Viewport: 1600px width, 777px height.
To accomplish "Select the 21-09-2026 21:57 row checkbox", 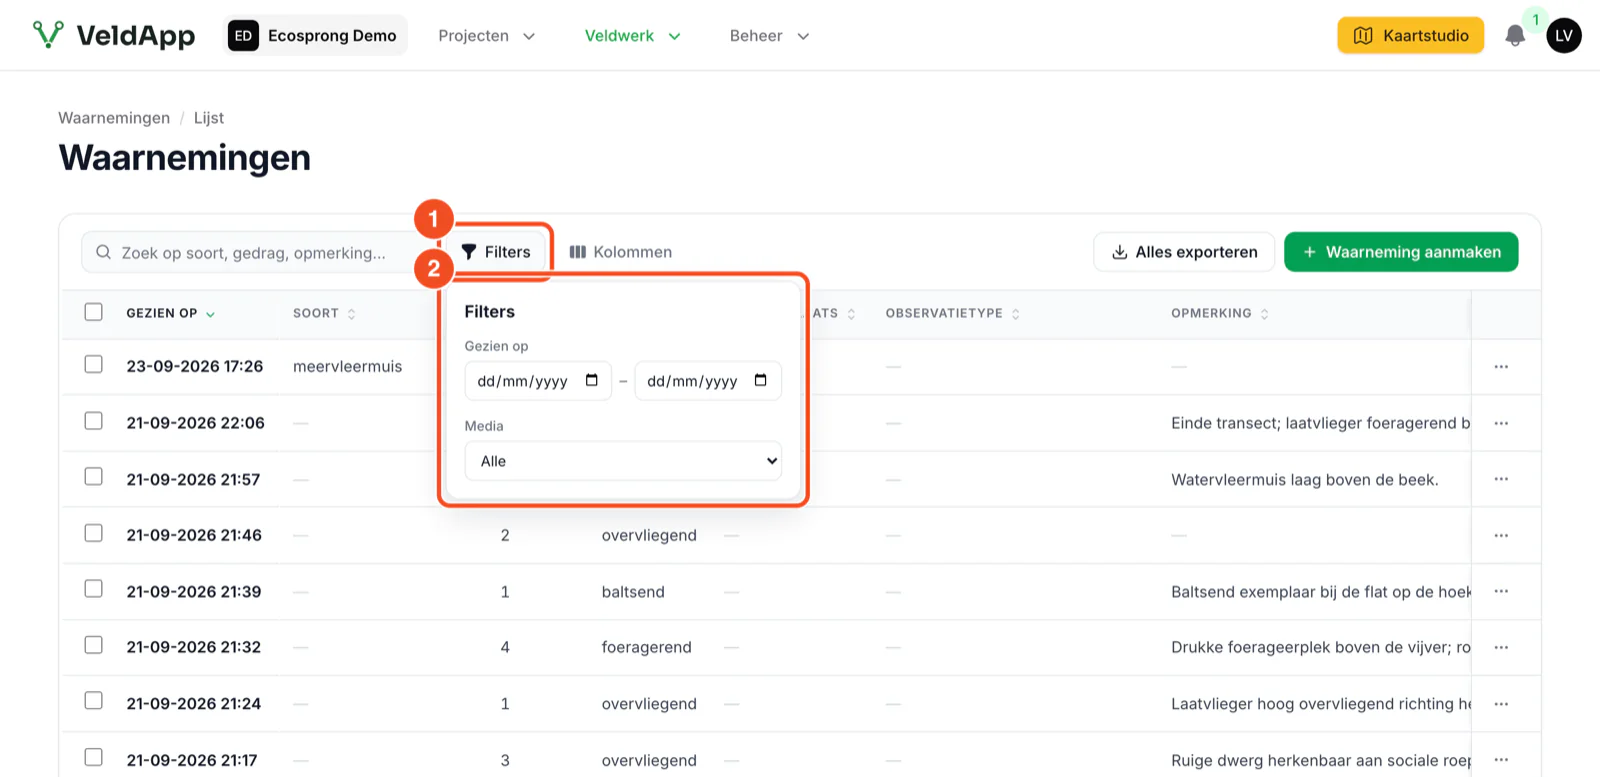I will [x=94, y=477].
